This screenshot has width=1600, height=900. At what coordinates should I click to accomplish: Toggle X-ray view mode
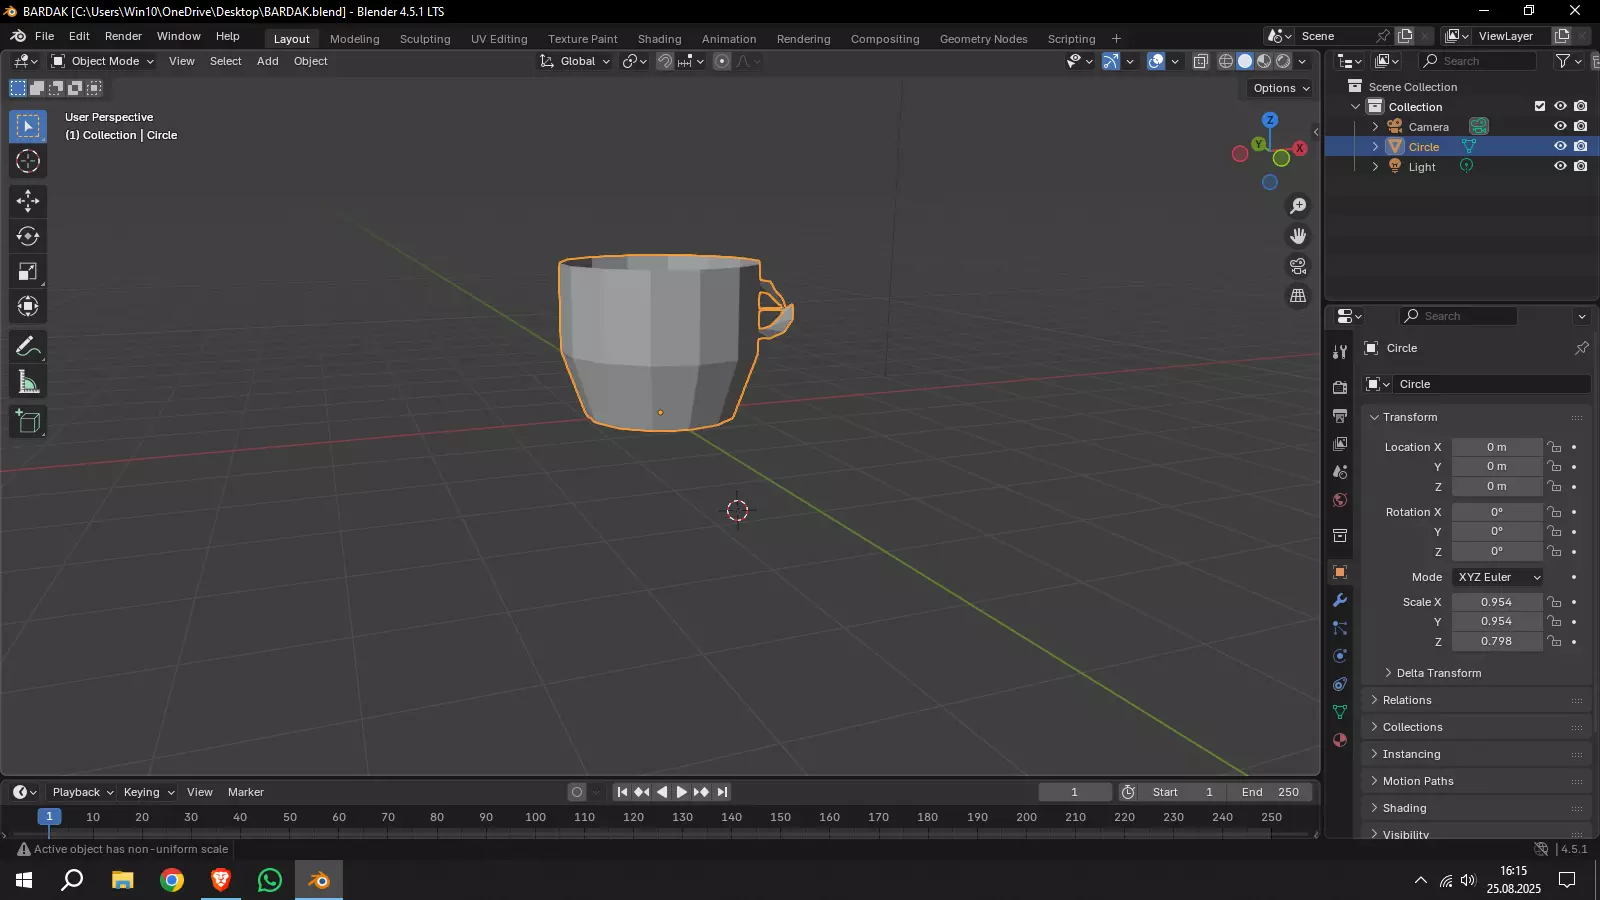pyautogui.click(x=1201, y=61)
